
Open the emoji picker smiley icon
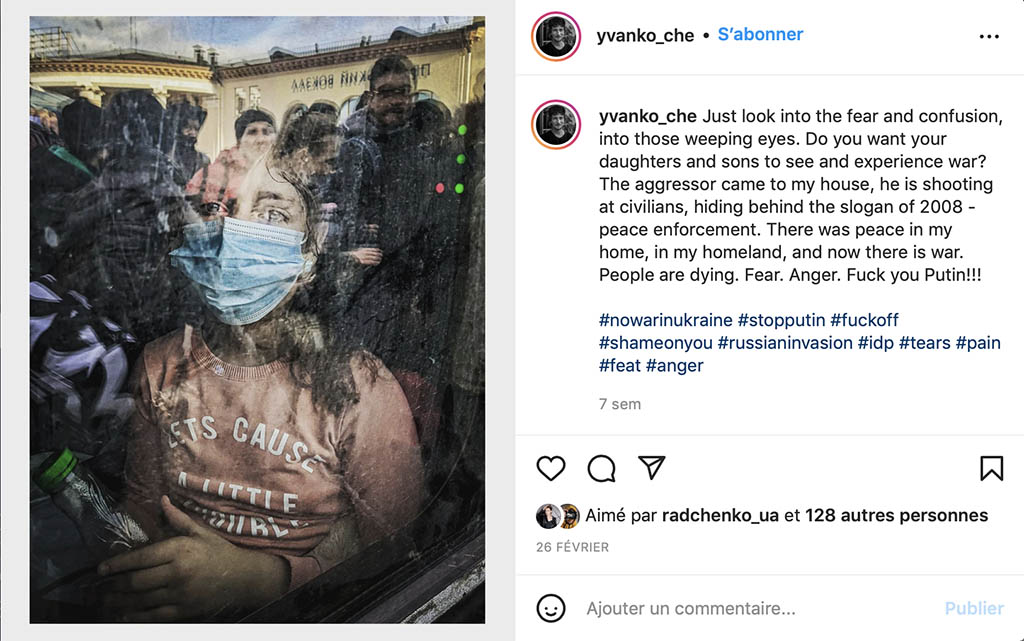(x=551, y=608)
